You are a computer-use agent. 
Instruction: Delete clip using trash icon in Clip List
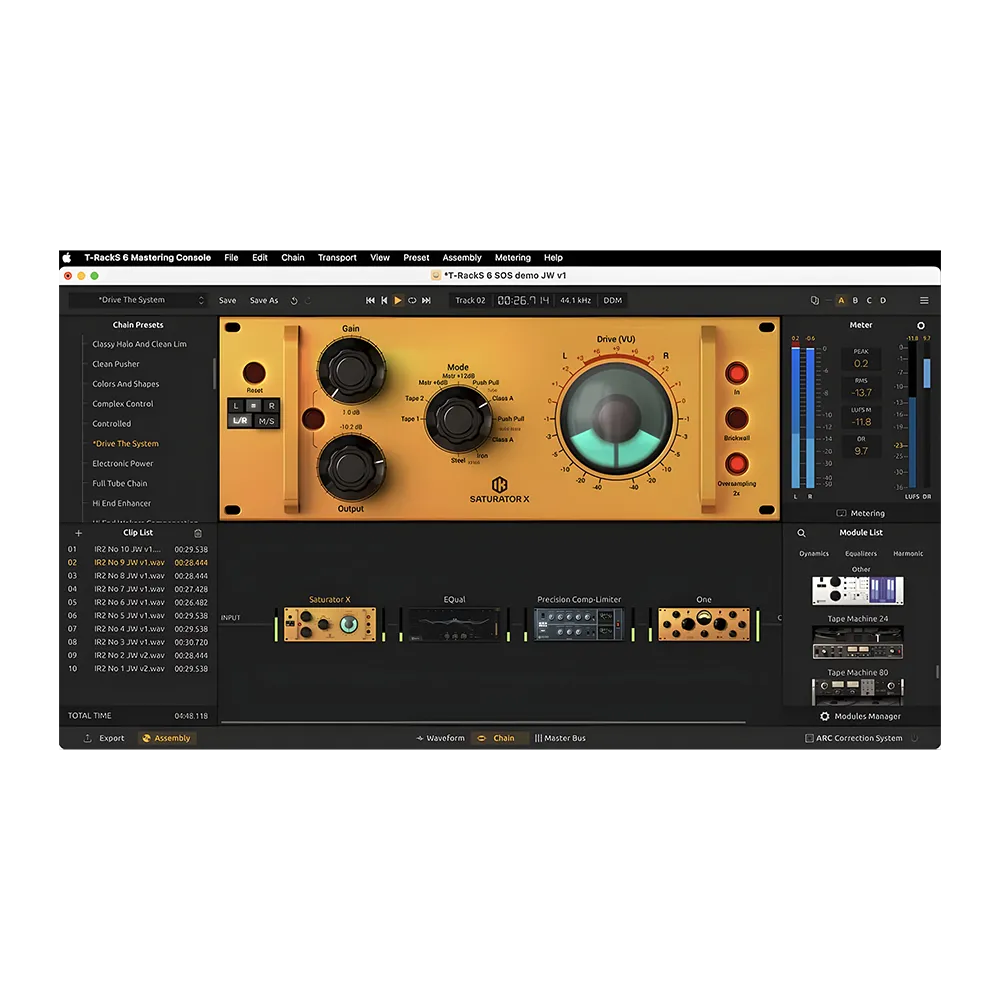pos(198,533)
